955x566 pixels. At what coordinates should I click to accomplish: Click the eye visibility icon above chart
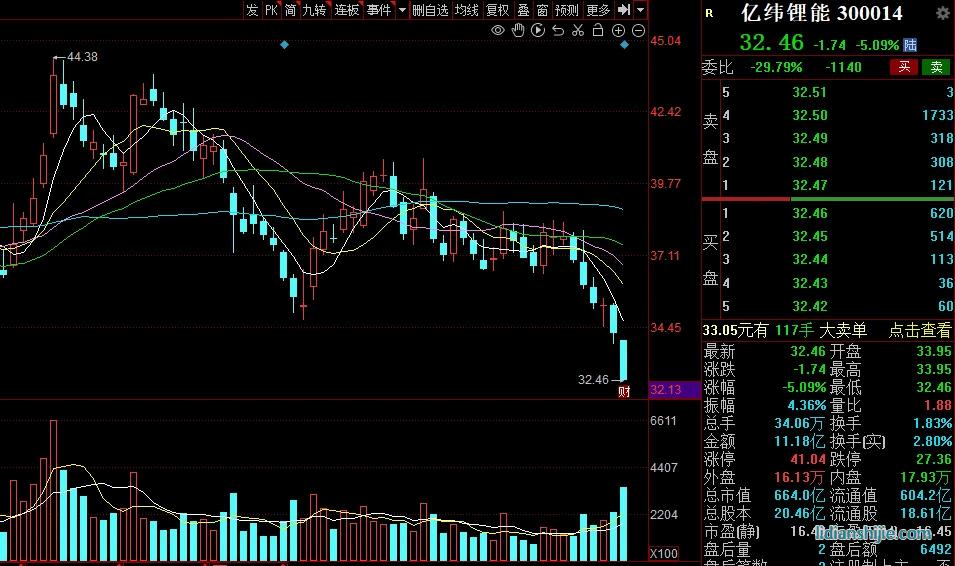(498, 31)
